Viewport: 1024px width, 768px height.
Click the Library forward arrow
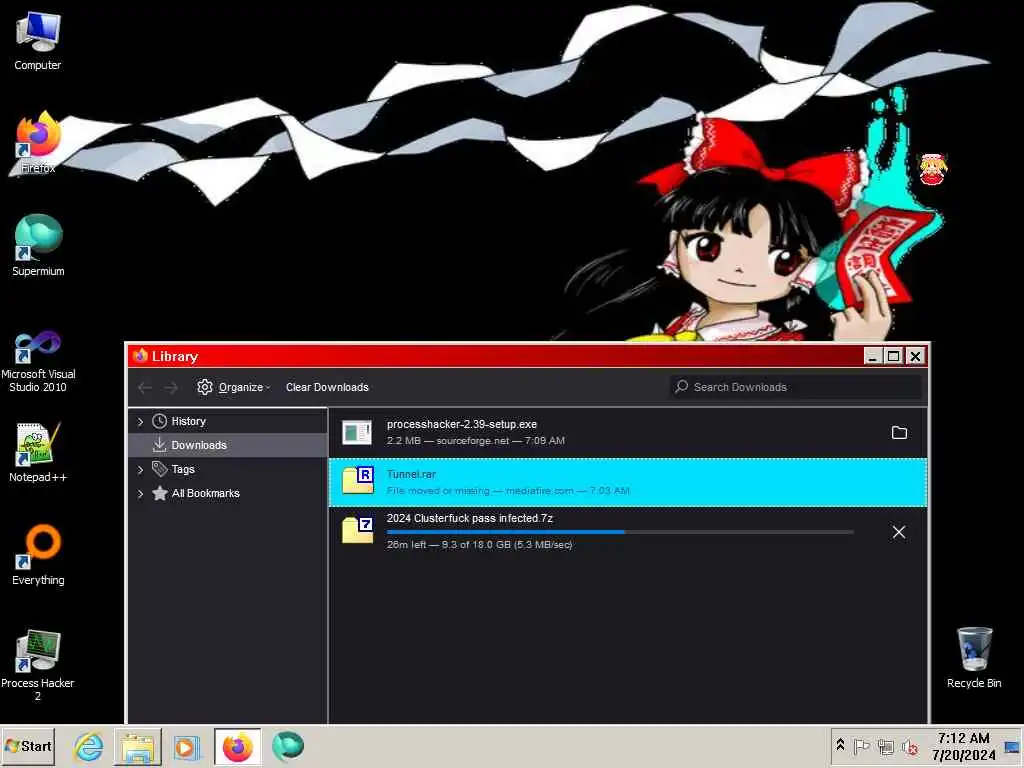click(x=171, y=387)
